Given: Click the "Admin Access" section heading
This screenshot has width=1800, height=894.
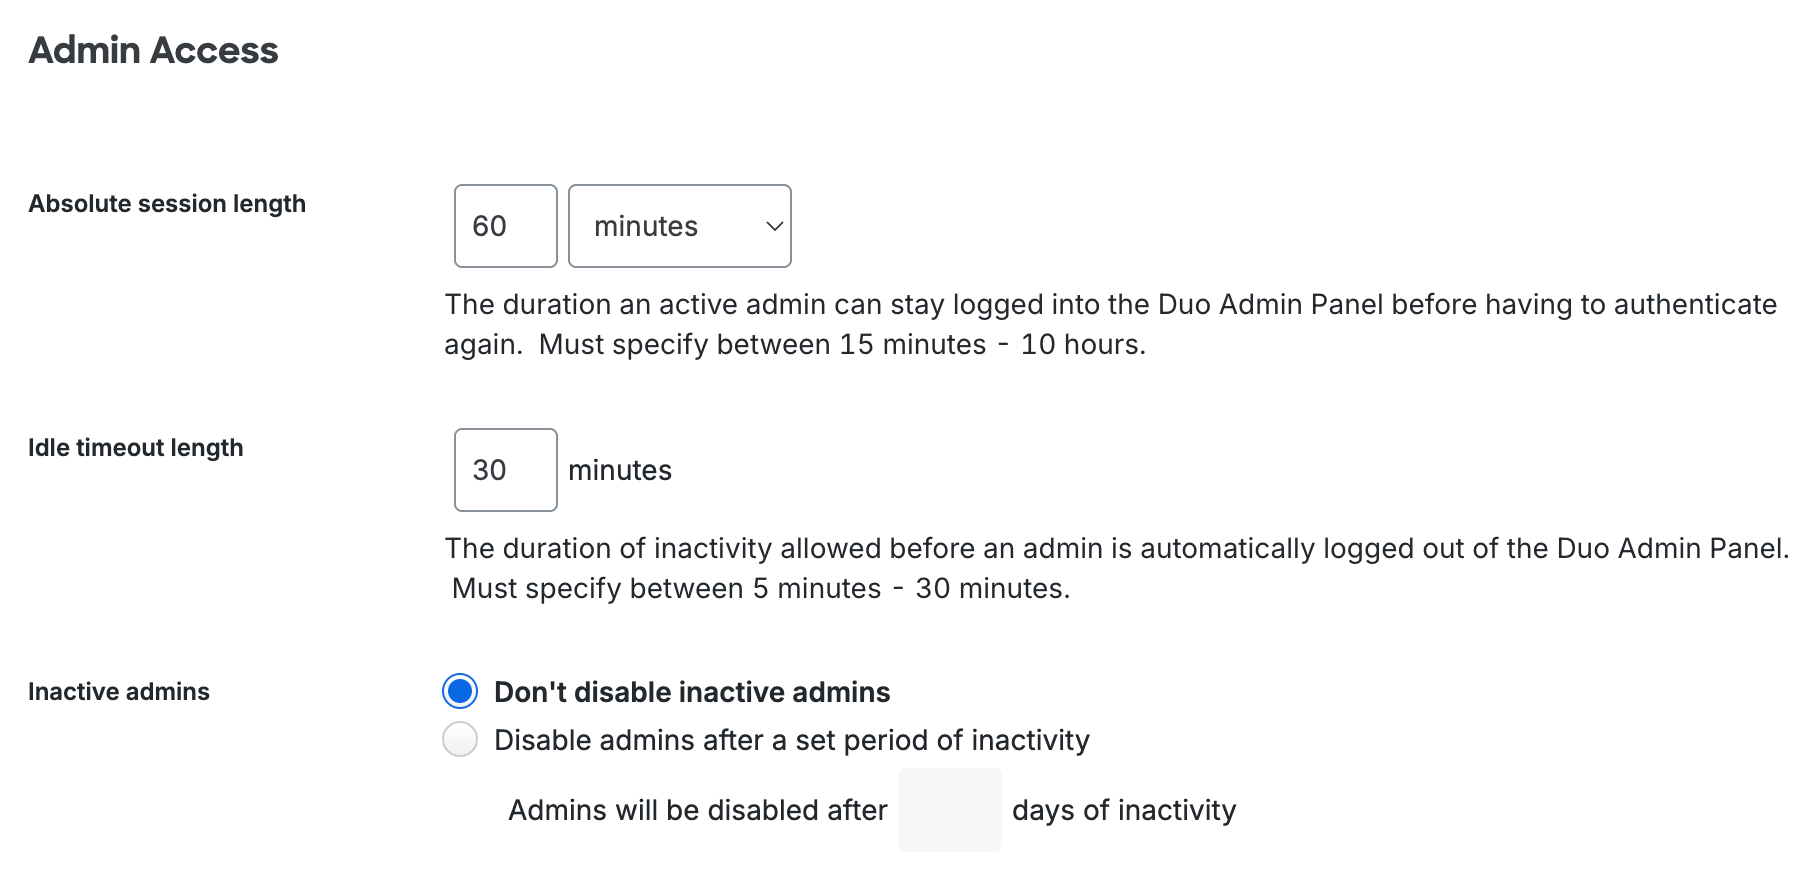Looking at the screenshot, I should pos(153,50).
